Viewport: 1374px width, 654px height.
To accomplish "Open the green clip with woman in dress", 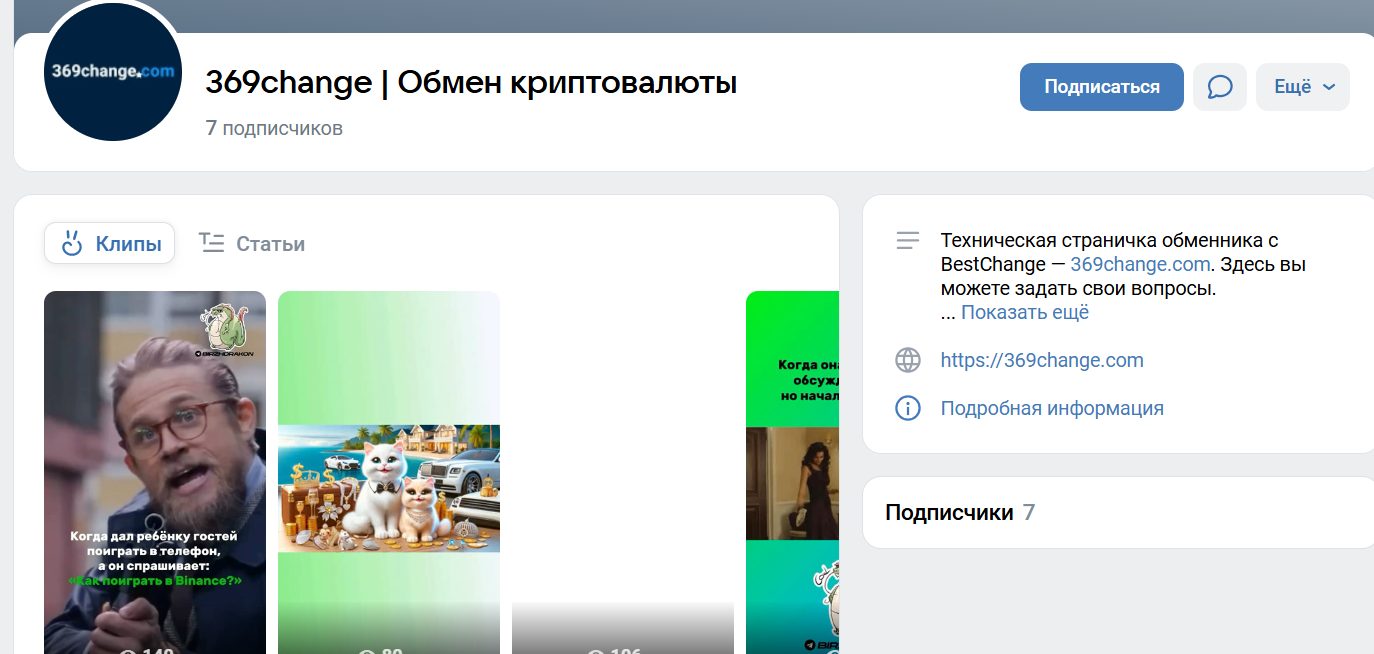I will pos(792,470).
